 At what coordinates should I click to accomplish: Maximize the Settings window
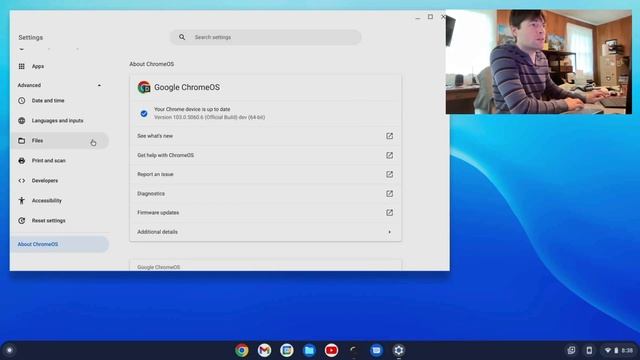tap(430, 17)
